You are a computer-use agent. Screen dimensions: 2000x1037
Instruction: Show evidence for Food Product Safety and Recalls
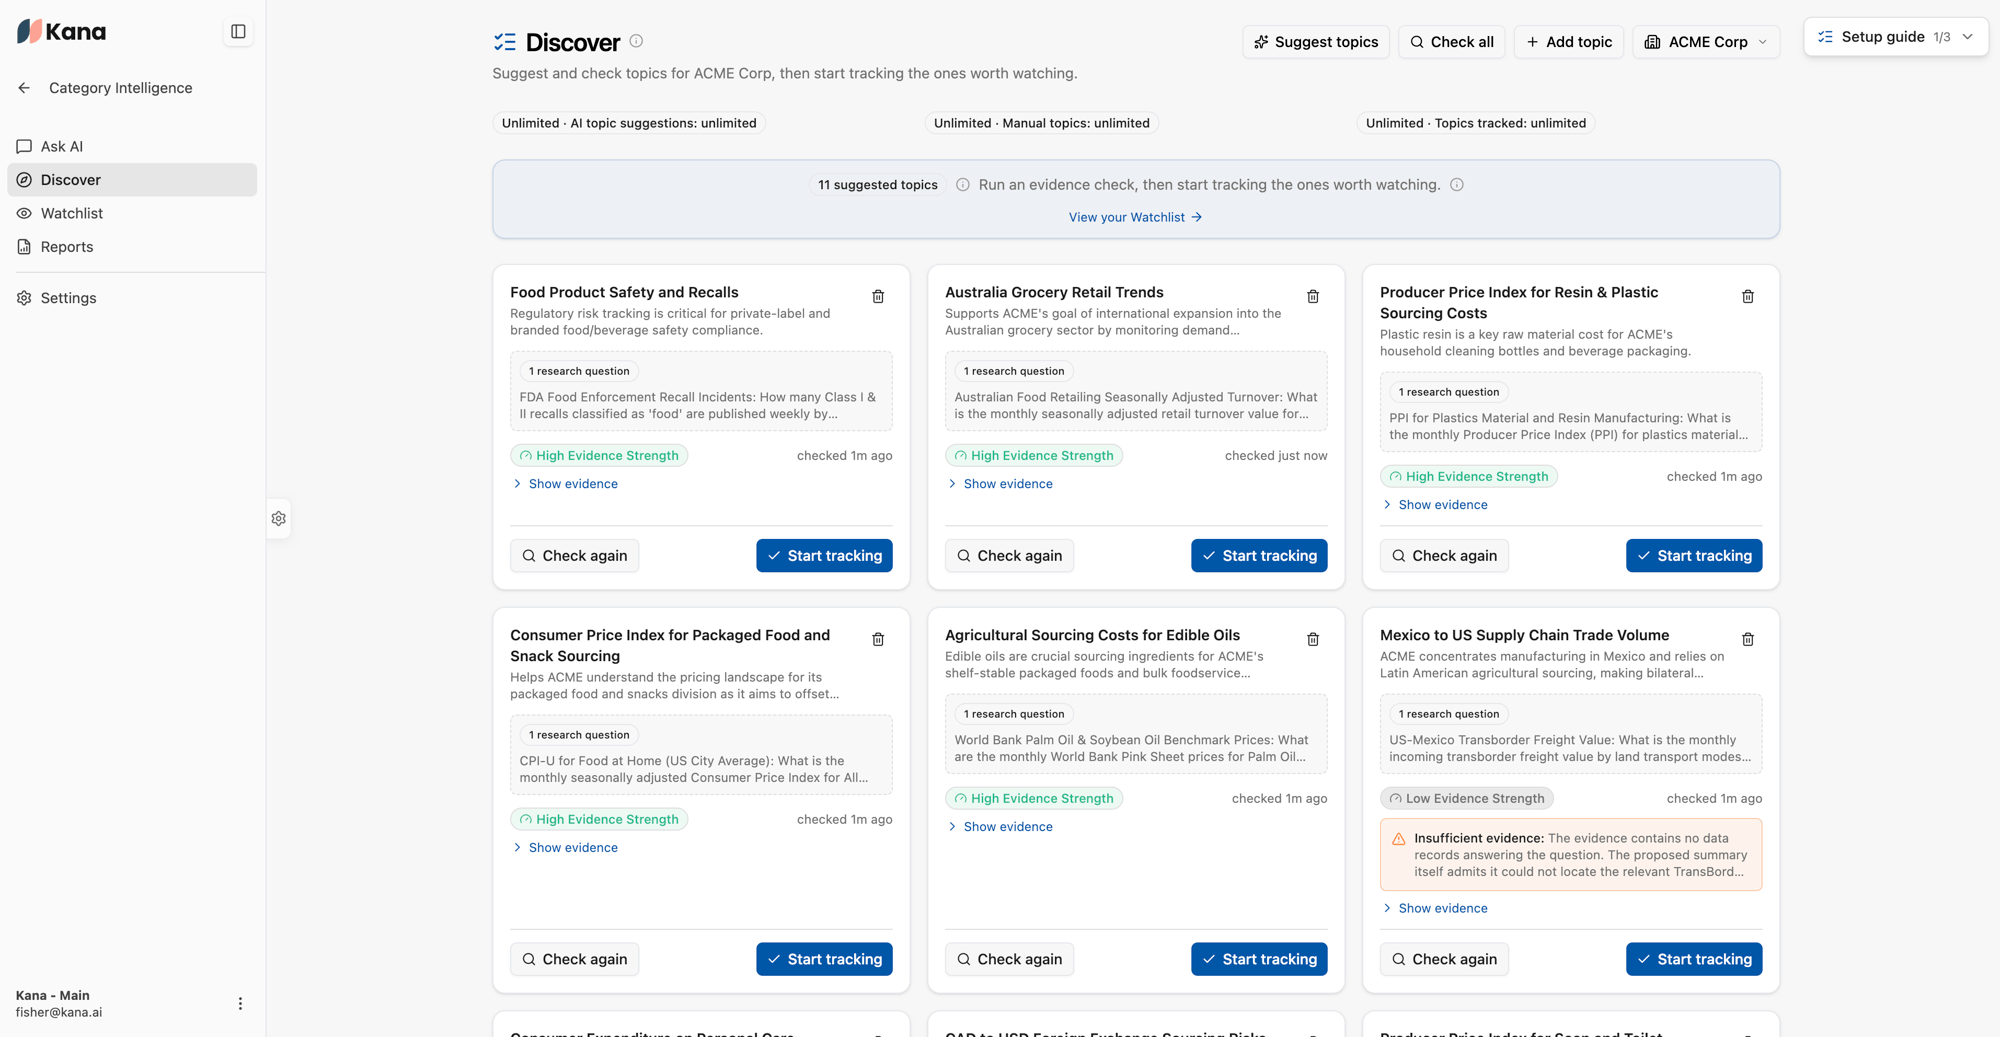[x=565, y=484]
